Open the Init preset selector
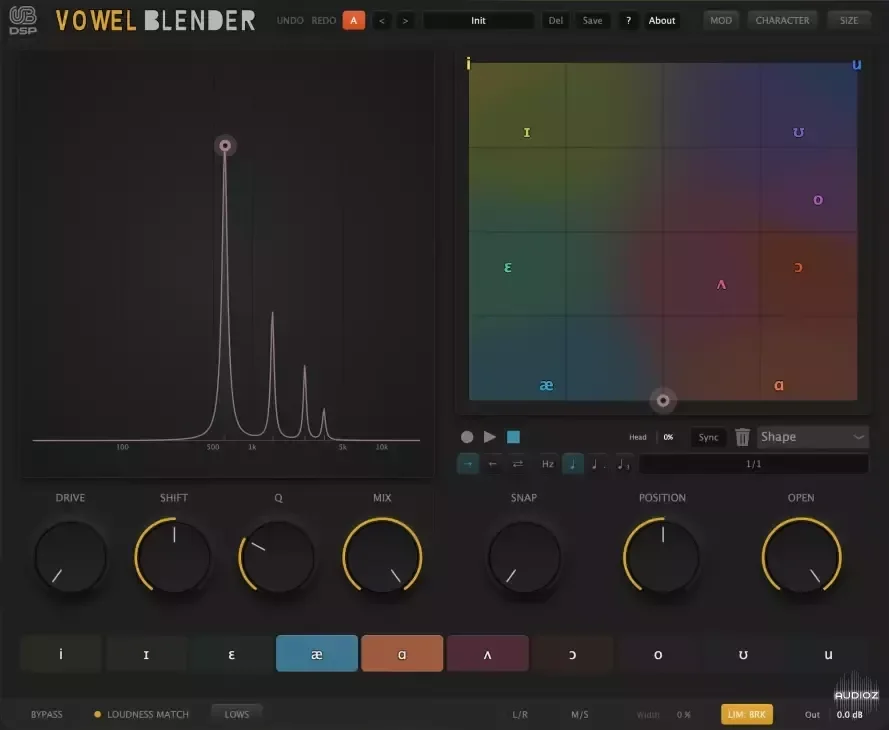 pyautogui.click(x=479, y=20)
